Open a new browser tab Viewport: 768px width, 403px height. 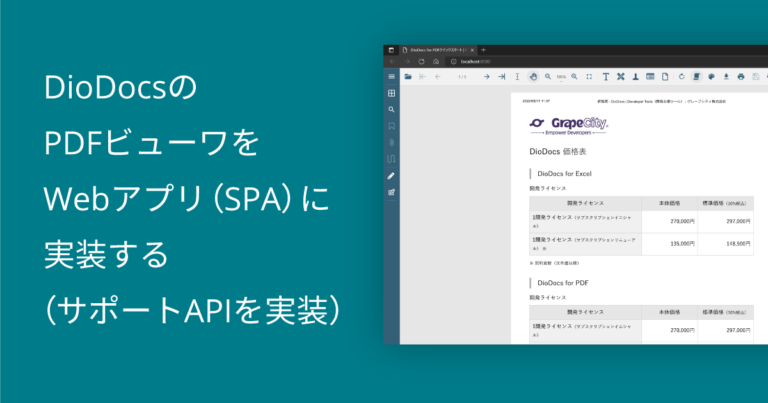point(483,50)
